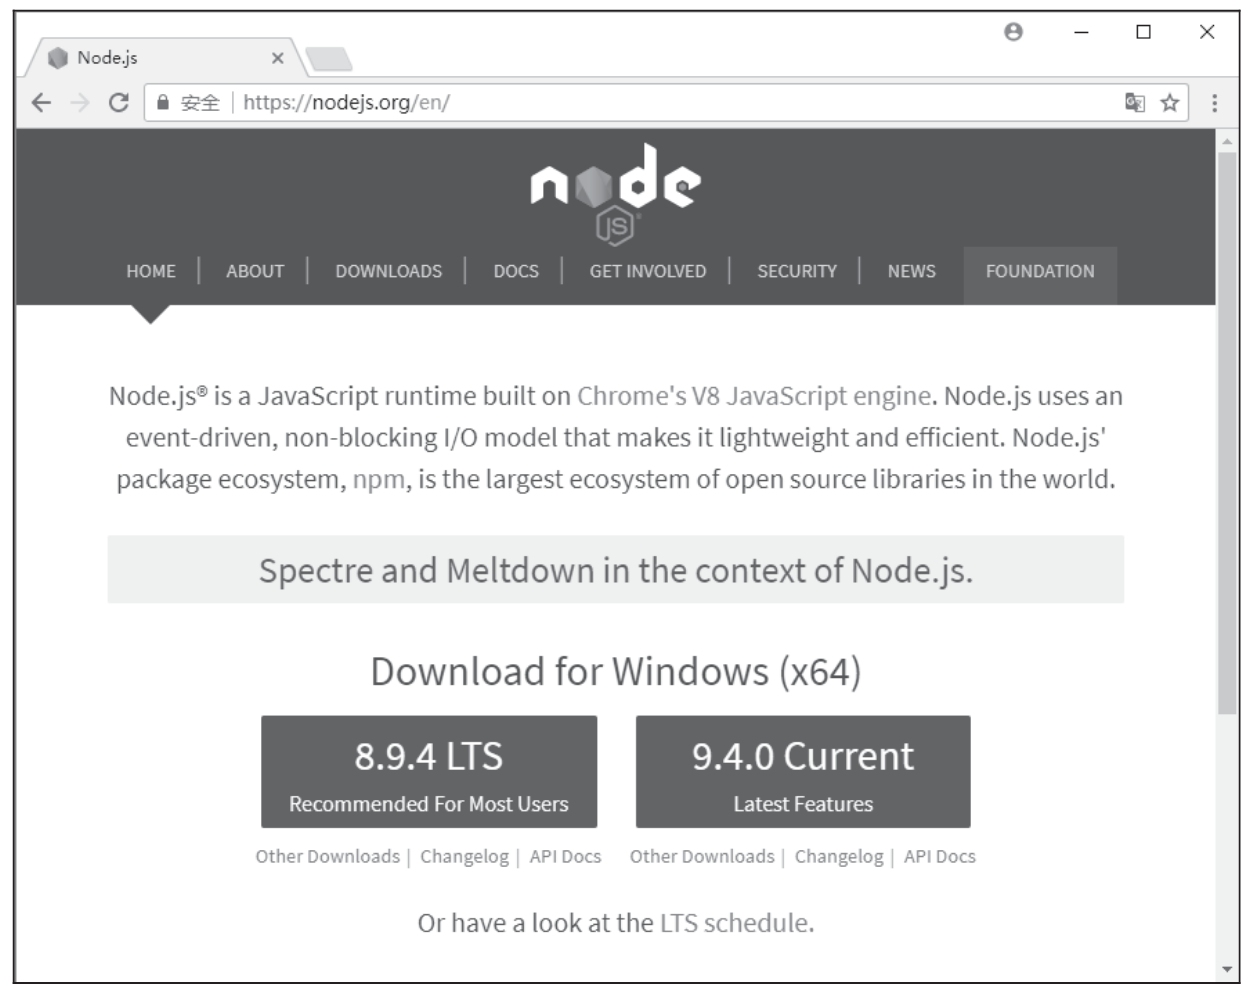Bookmark this page with the star icon
The width and height of the screenshot is (1252, 993).
1169,102
